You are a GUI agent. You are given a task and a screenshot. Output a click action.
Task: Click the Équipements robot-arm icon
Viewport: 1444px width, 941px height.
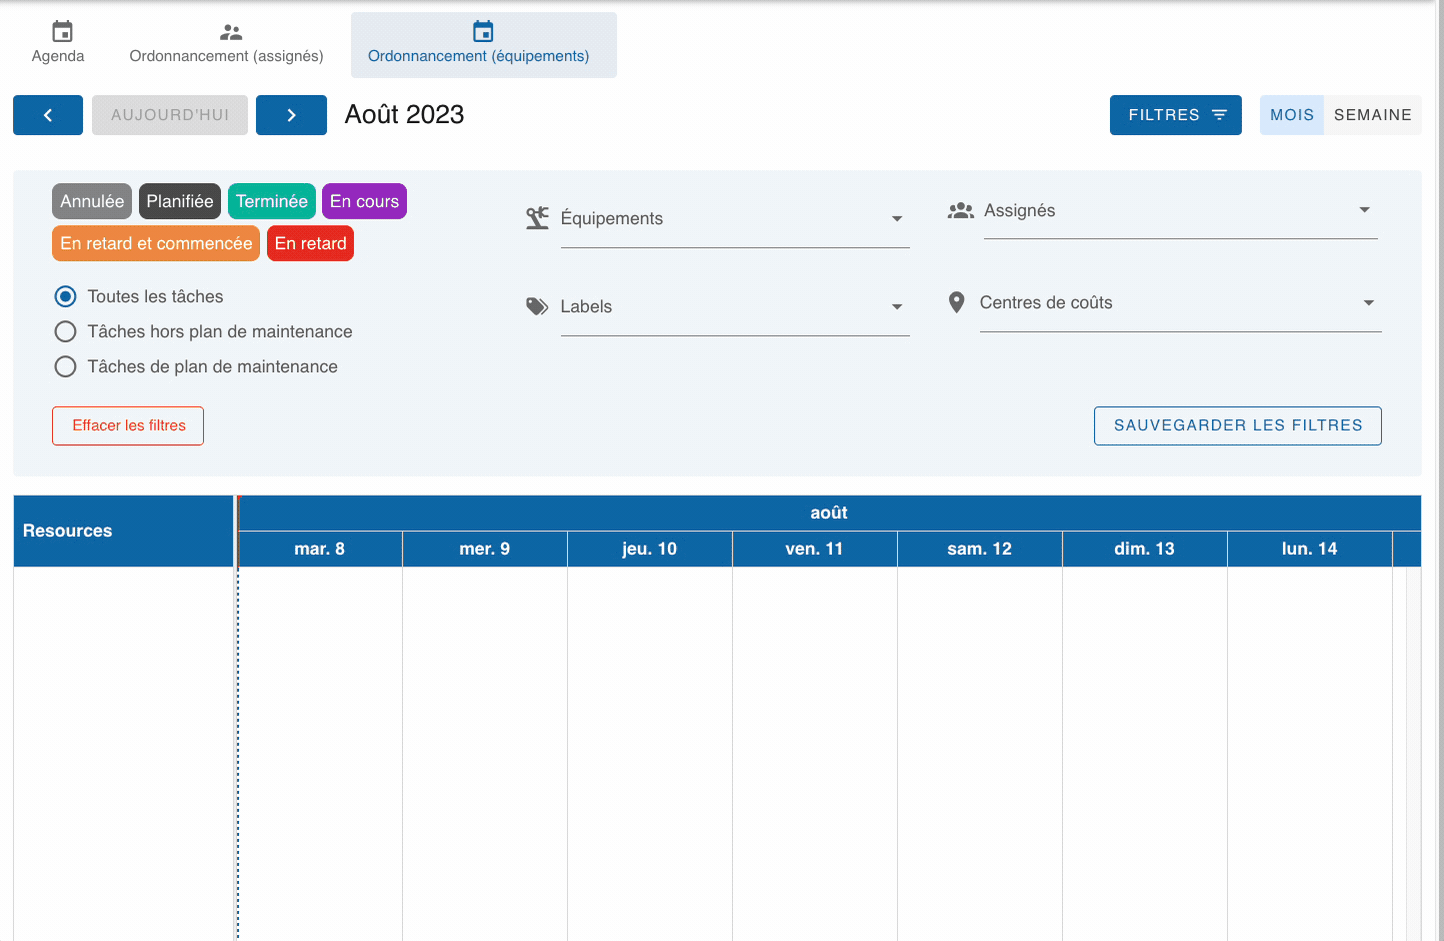pyautogui.click(x=538, y=218)
